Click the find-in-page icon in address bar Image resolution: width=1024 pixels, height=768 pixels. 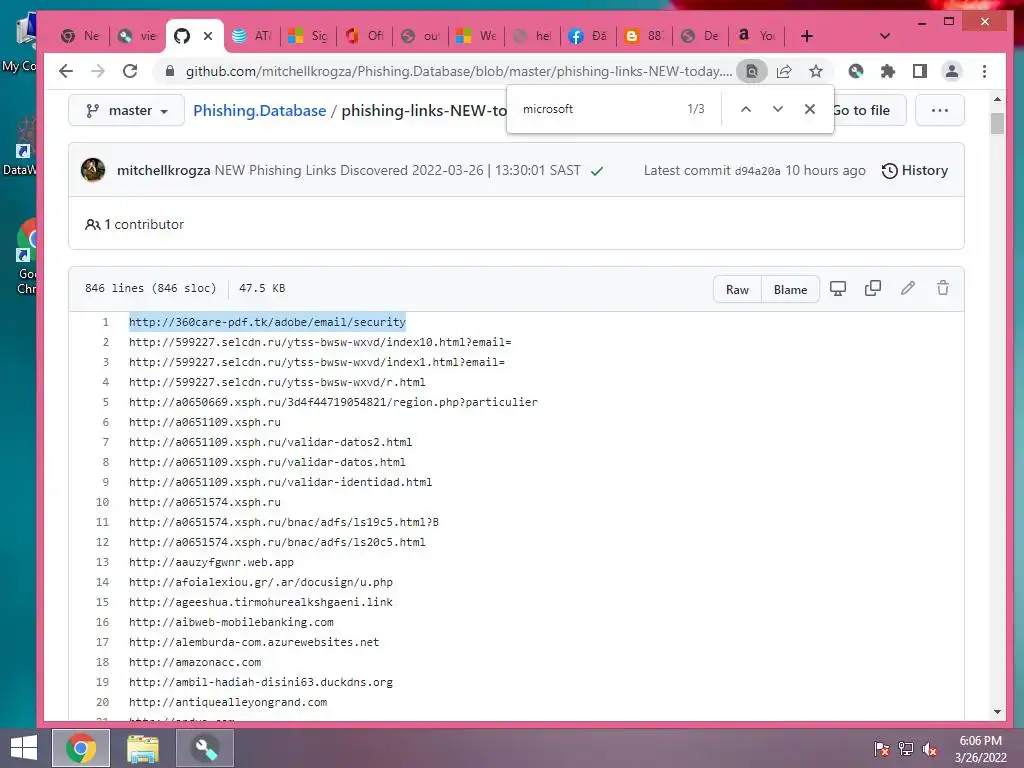pos(752,71)
